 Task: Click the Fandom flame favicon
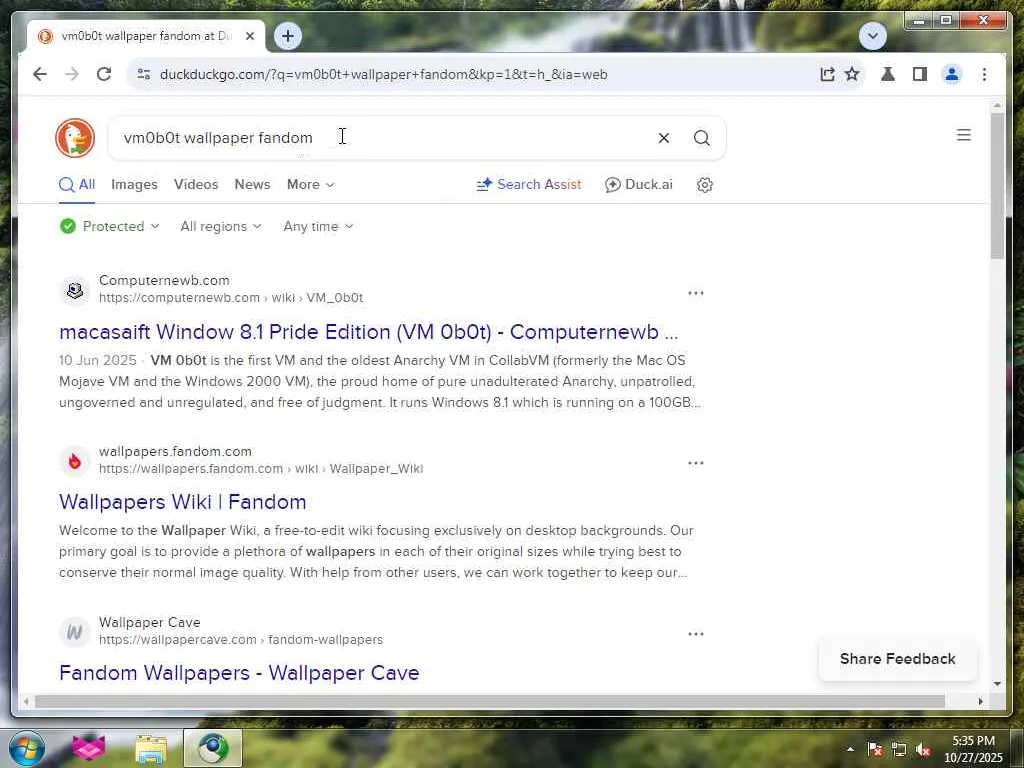(x=75, y=461)
